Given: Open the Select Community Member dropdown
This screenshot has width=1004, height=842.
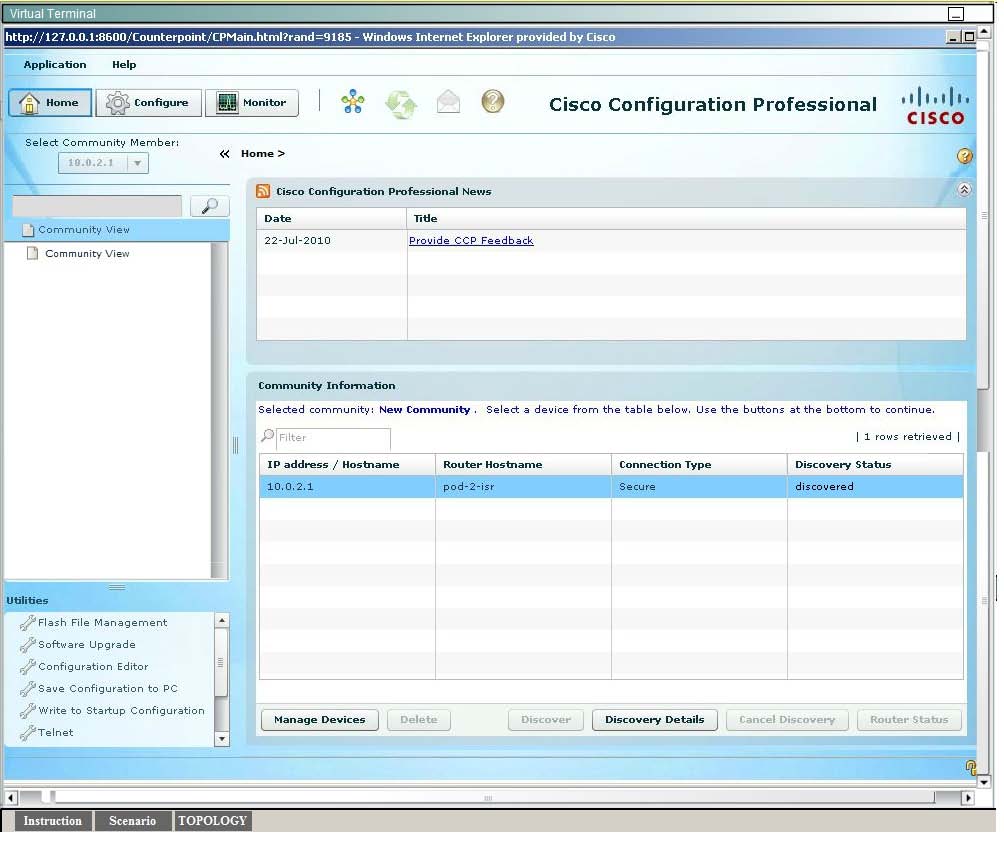Looking at the screenshot, I should click(103, 163).
